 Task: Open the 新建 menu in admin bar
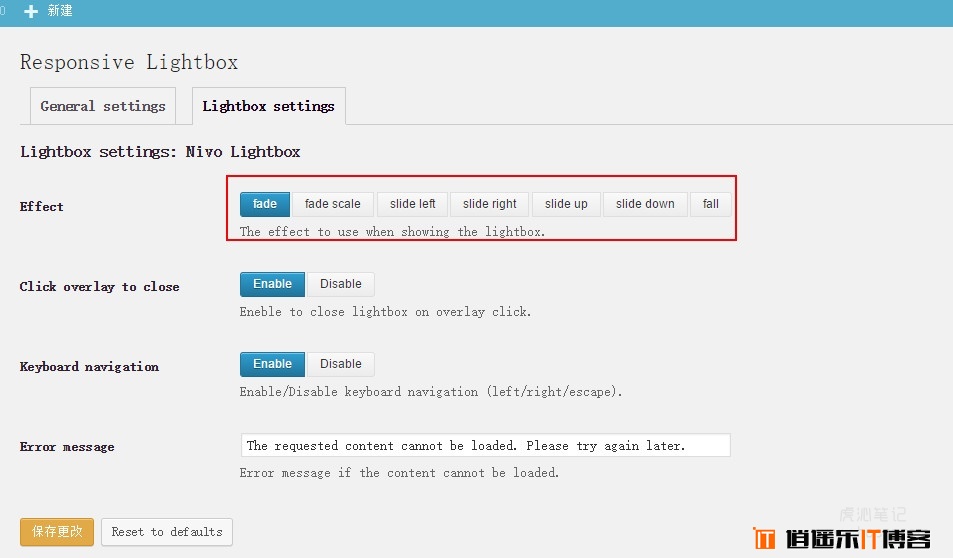[60, 11]
